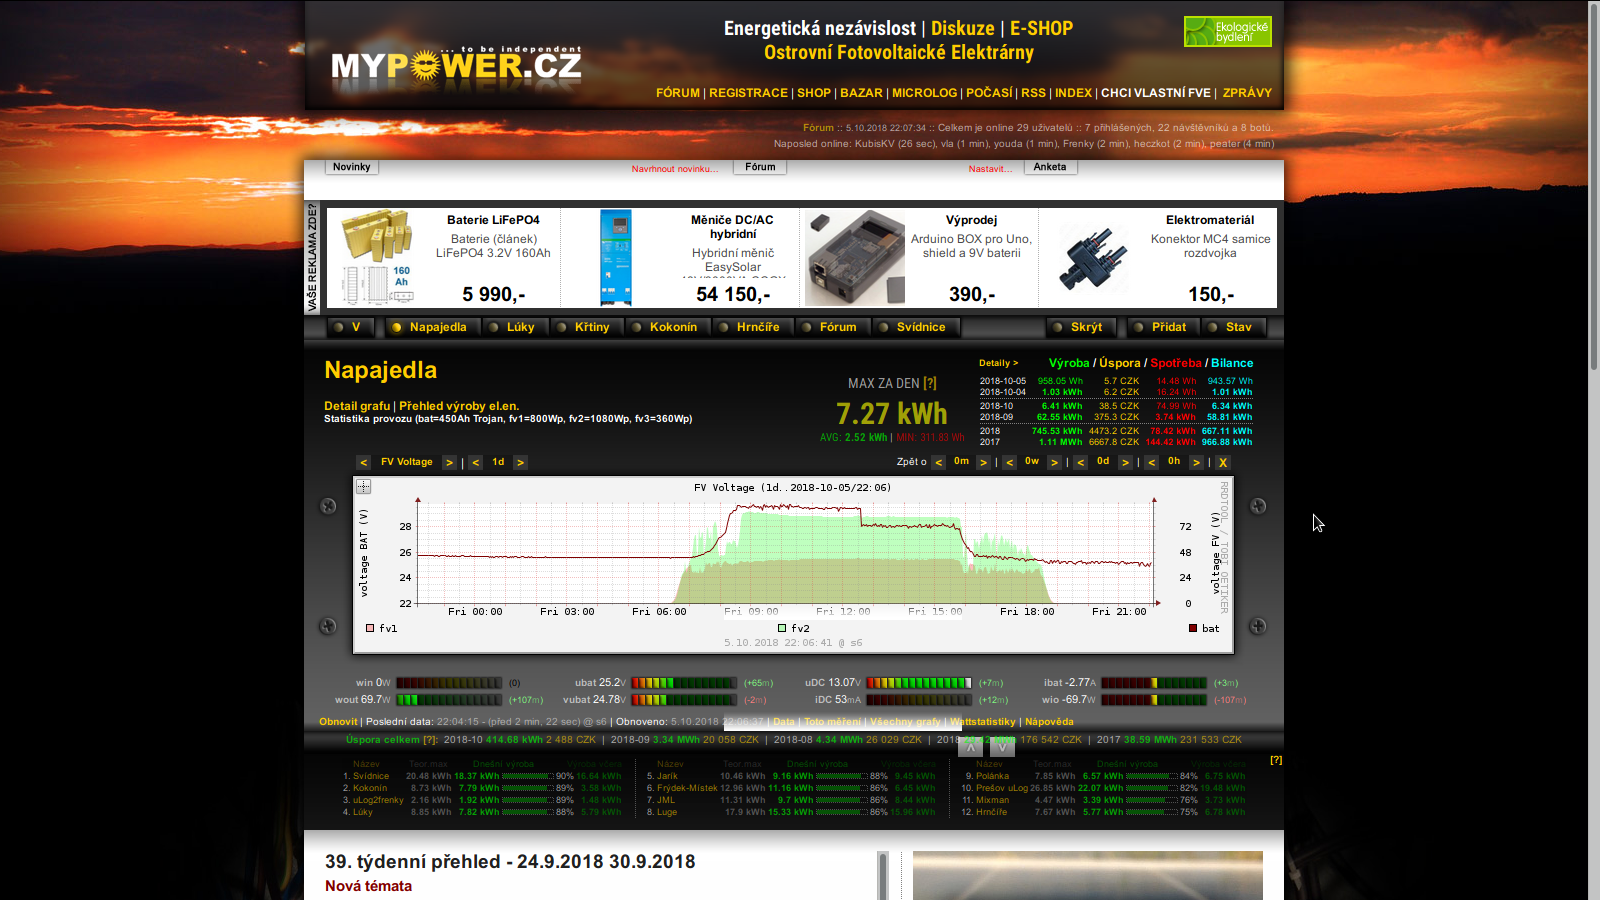Open the Měniče DC/AC hybridní product image
Image resolution: width=1600 pixels, height=900 pixels.
(x=616, y=257)
